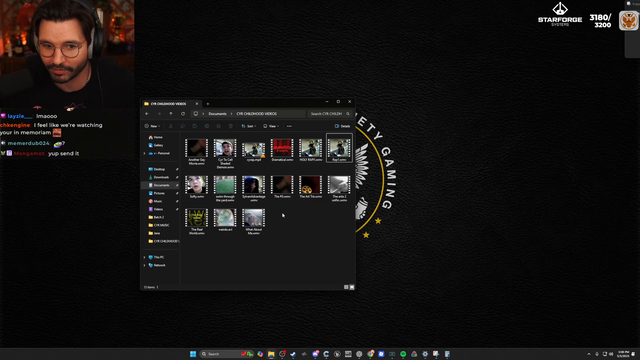Click the taskbar clock and date
The height and width of the screenshot is (360, 640).
tap(623, 354)
